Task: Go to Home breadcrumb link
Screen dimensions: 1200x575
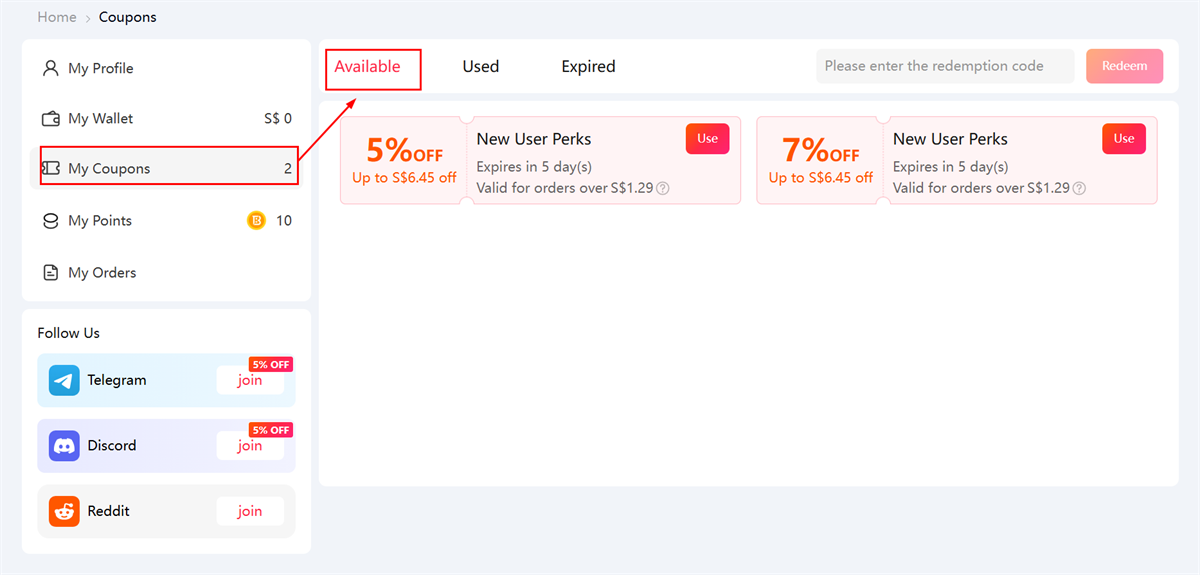Action: (57, 17)
